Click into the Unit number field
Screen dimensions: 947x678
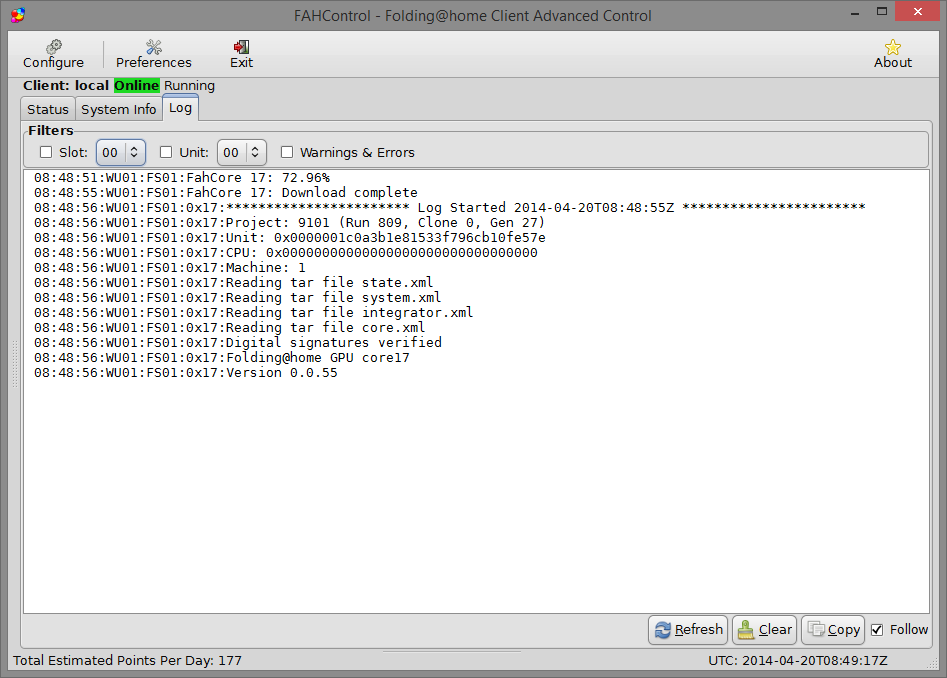coord(233,152)
